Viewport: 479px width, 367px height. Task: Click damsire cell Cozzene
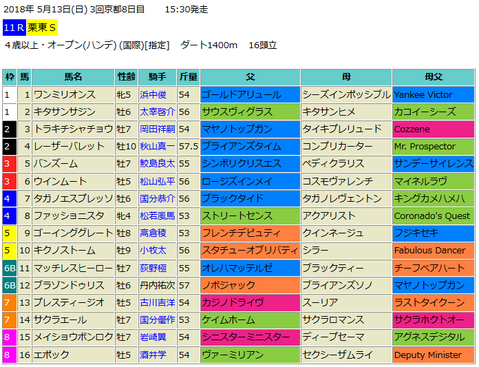(x=433, y=129)
